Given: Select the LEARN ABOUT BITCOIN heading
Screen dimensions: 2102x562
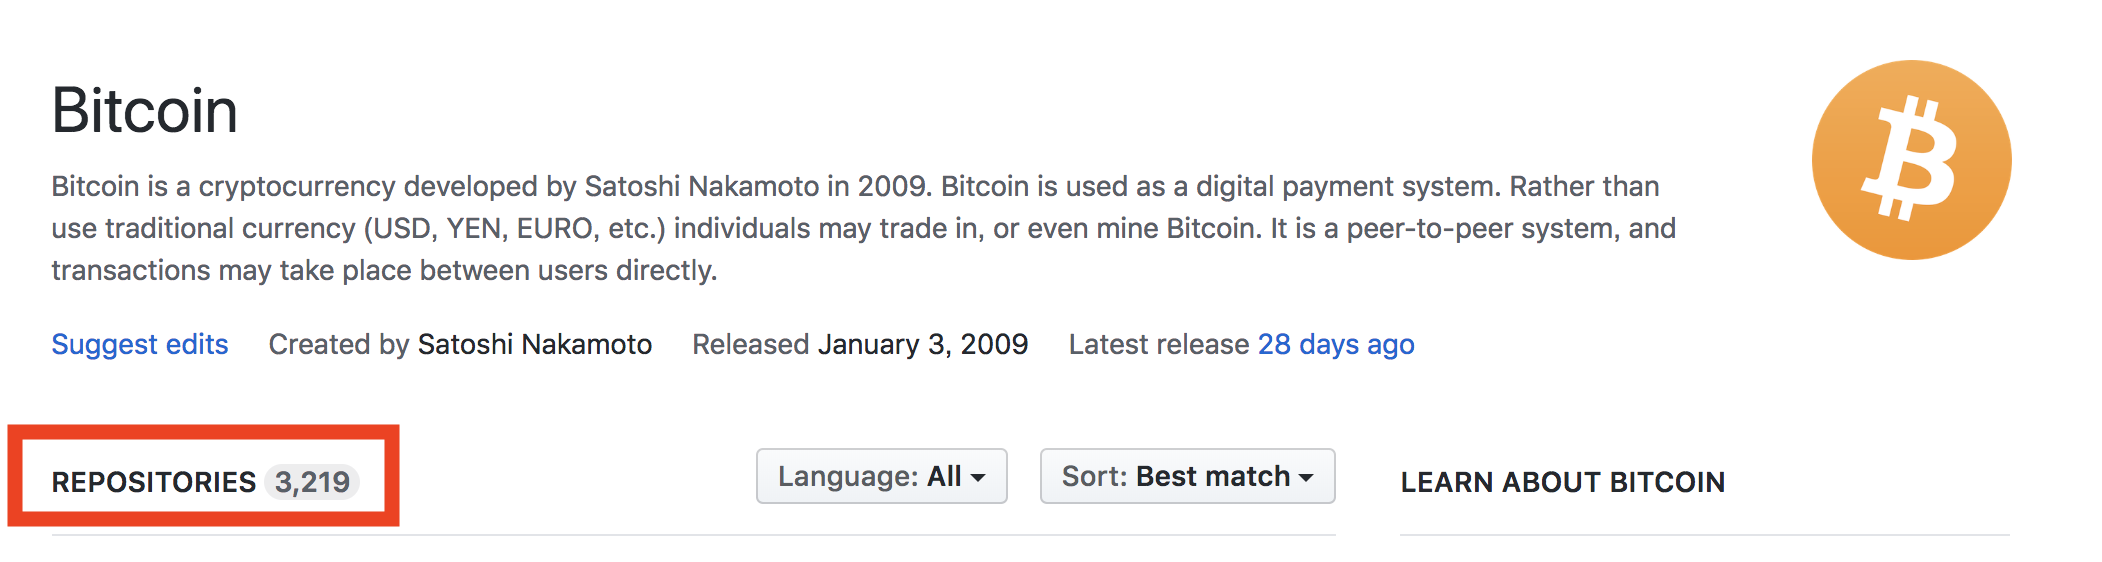Looking at the screenshot, I should click(1562, 482).
